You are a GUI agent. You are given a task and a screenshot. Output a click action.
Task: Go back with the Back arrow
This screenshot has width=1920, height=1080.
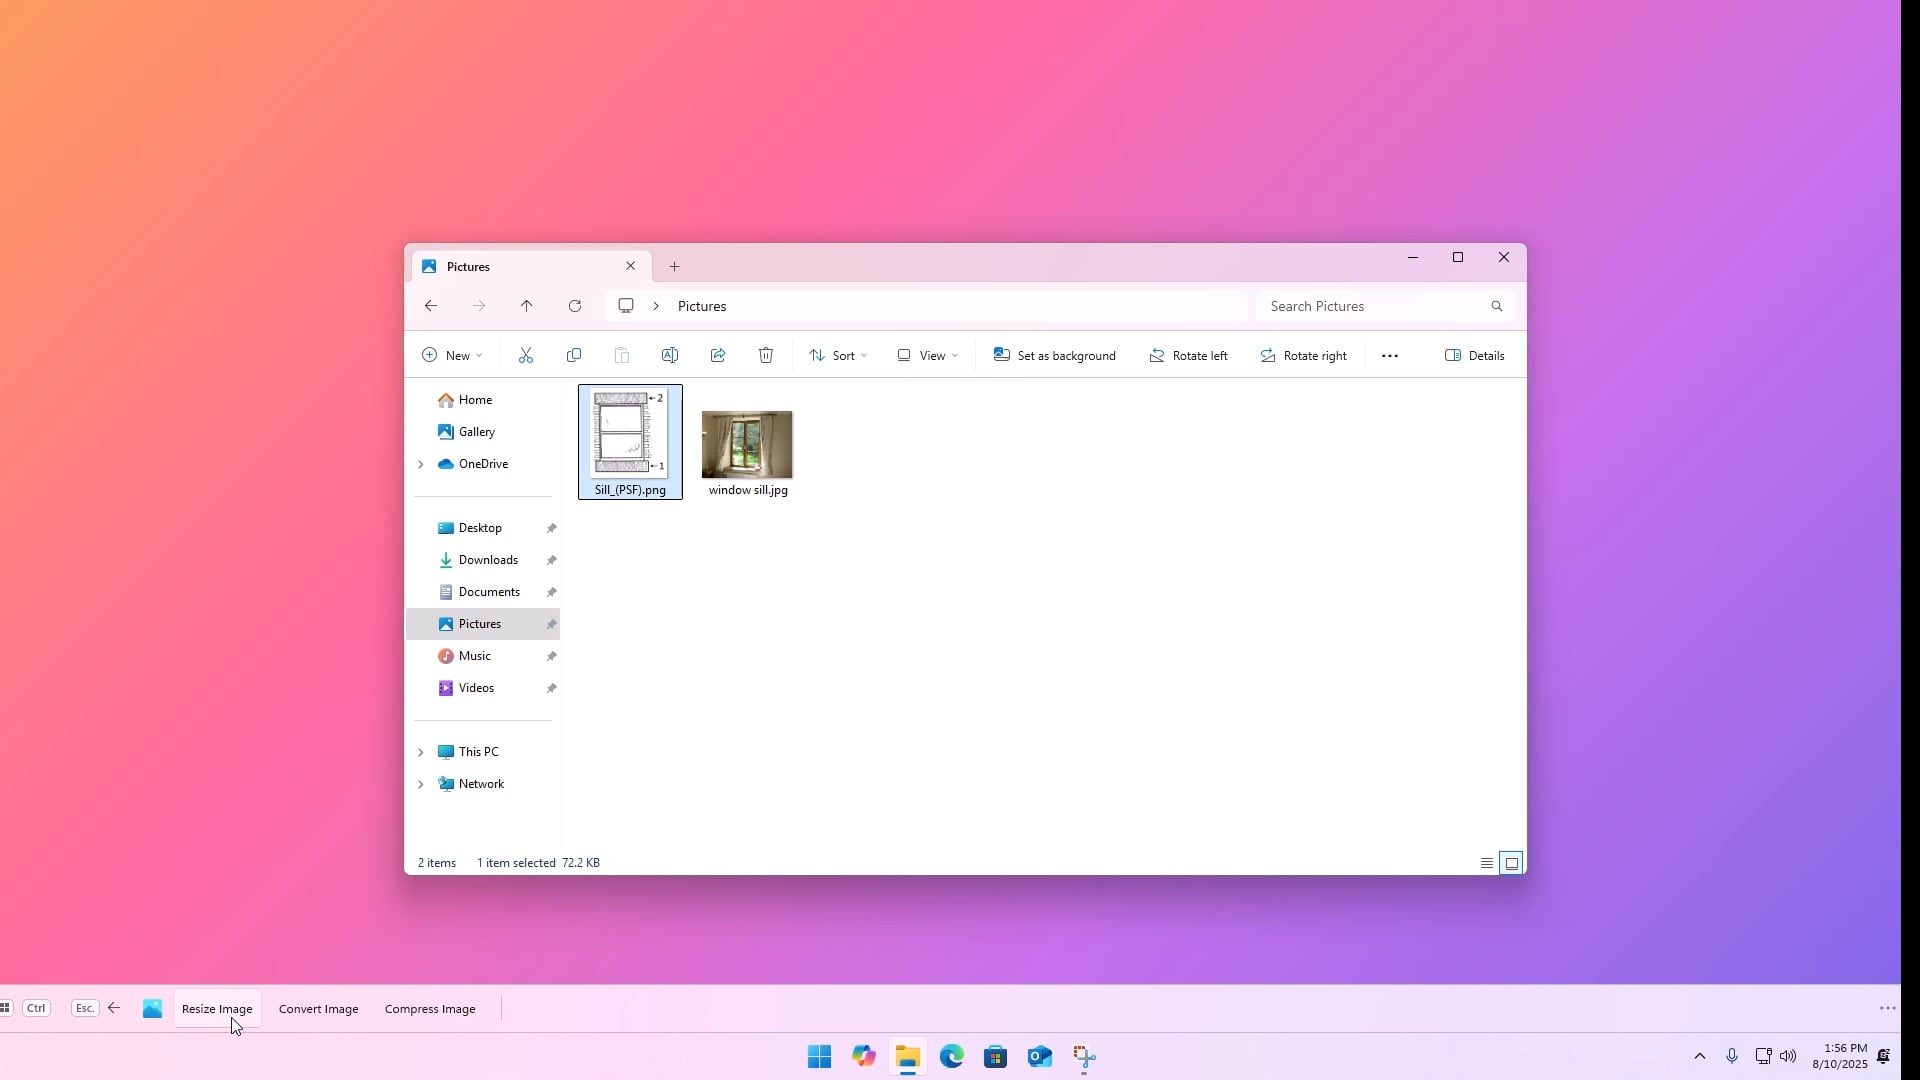431,306
